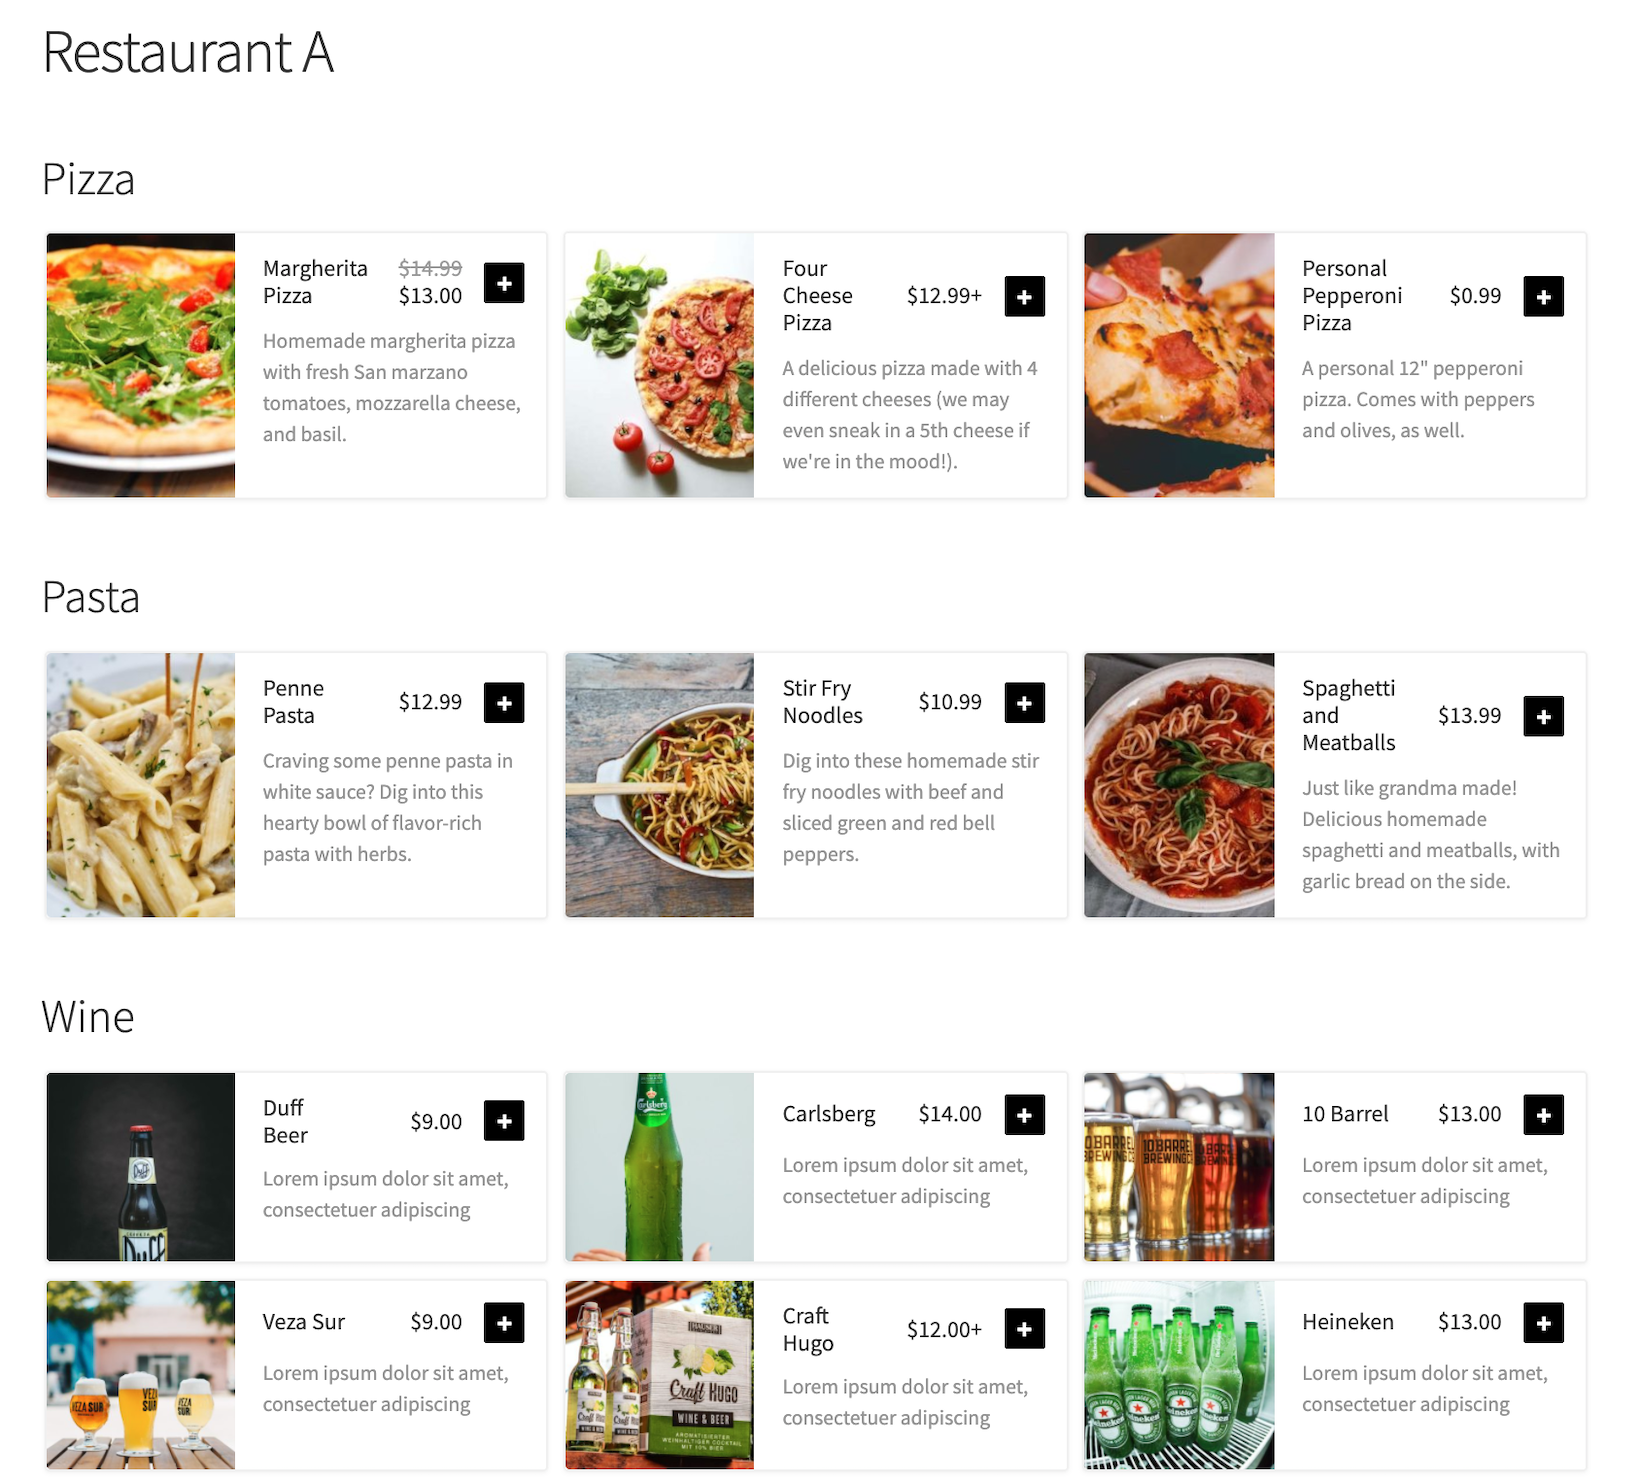Click the add button for Margherita Pizza
The image size is (1640, 1483).
505,283
